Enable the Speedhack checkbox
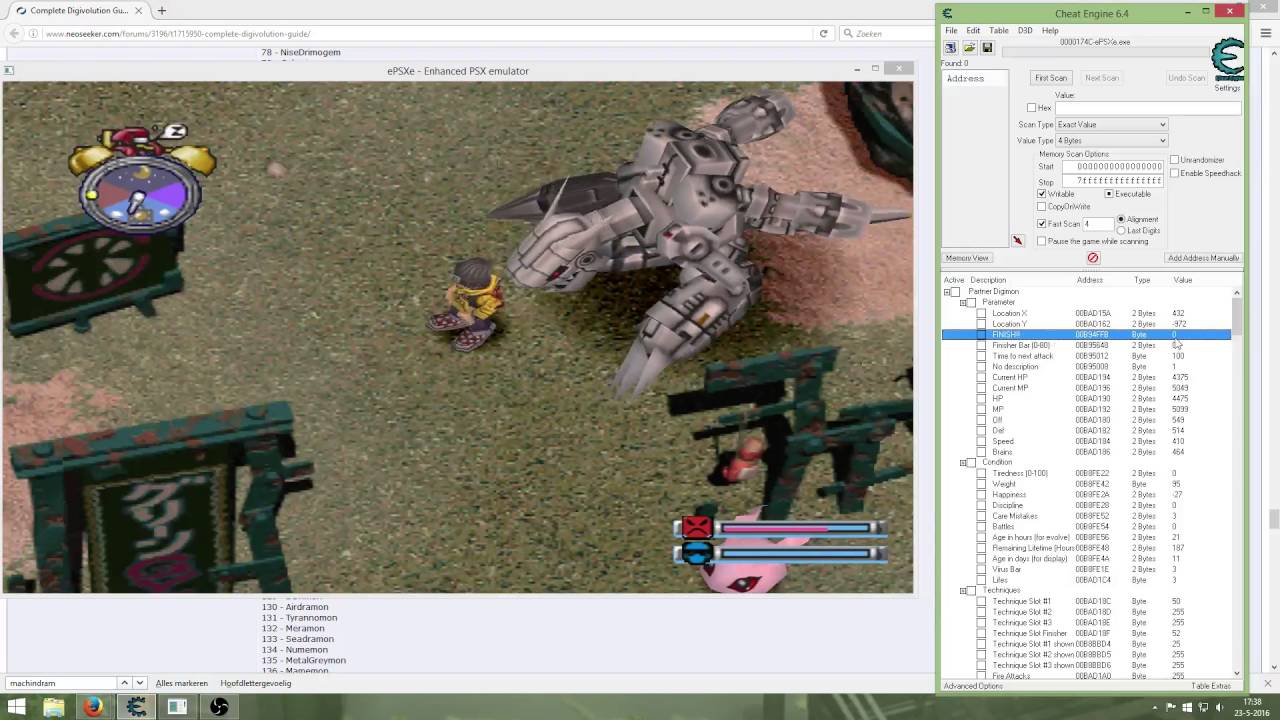The image size is (1280, 720). [1174, 173]
